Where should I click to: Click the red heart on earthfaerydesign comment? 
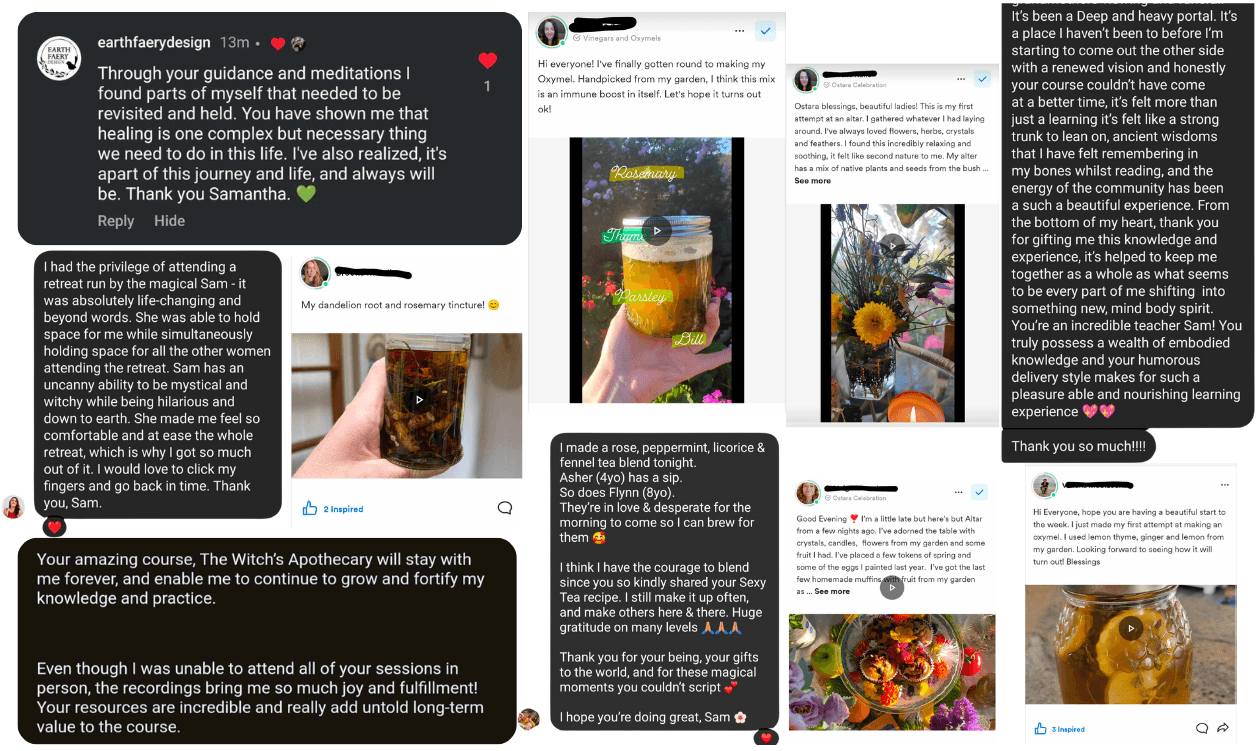coord(488,61)
